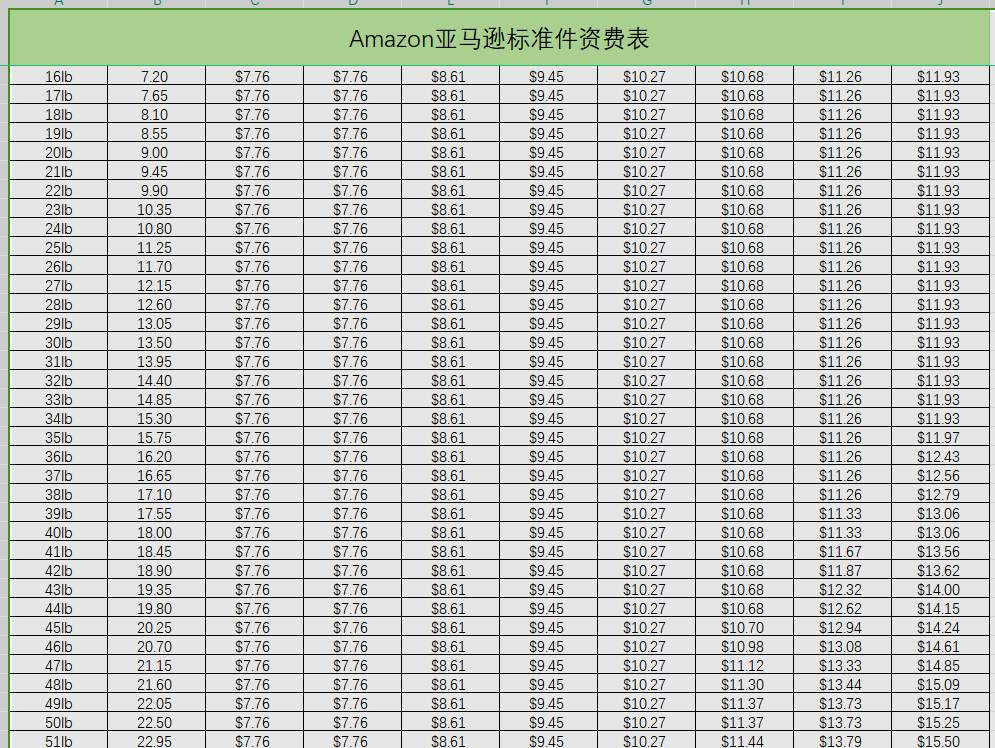The image size is (995, 748).
Task: Select the $12.56 cell in the 37lb row
Action: [x=940, y=476]
